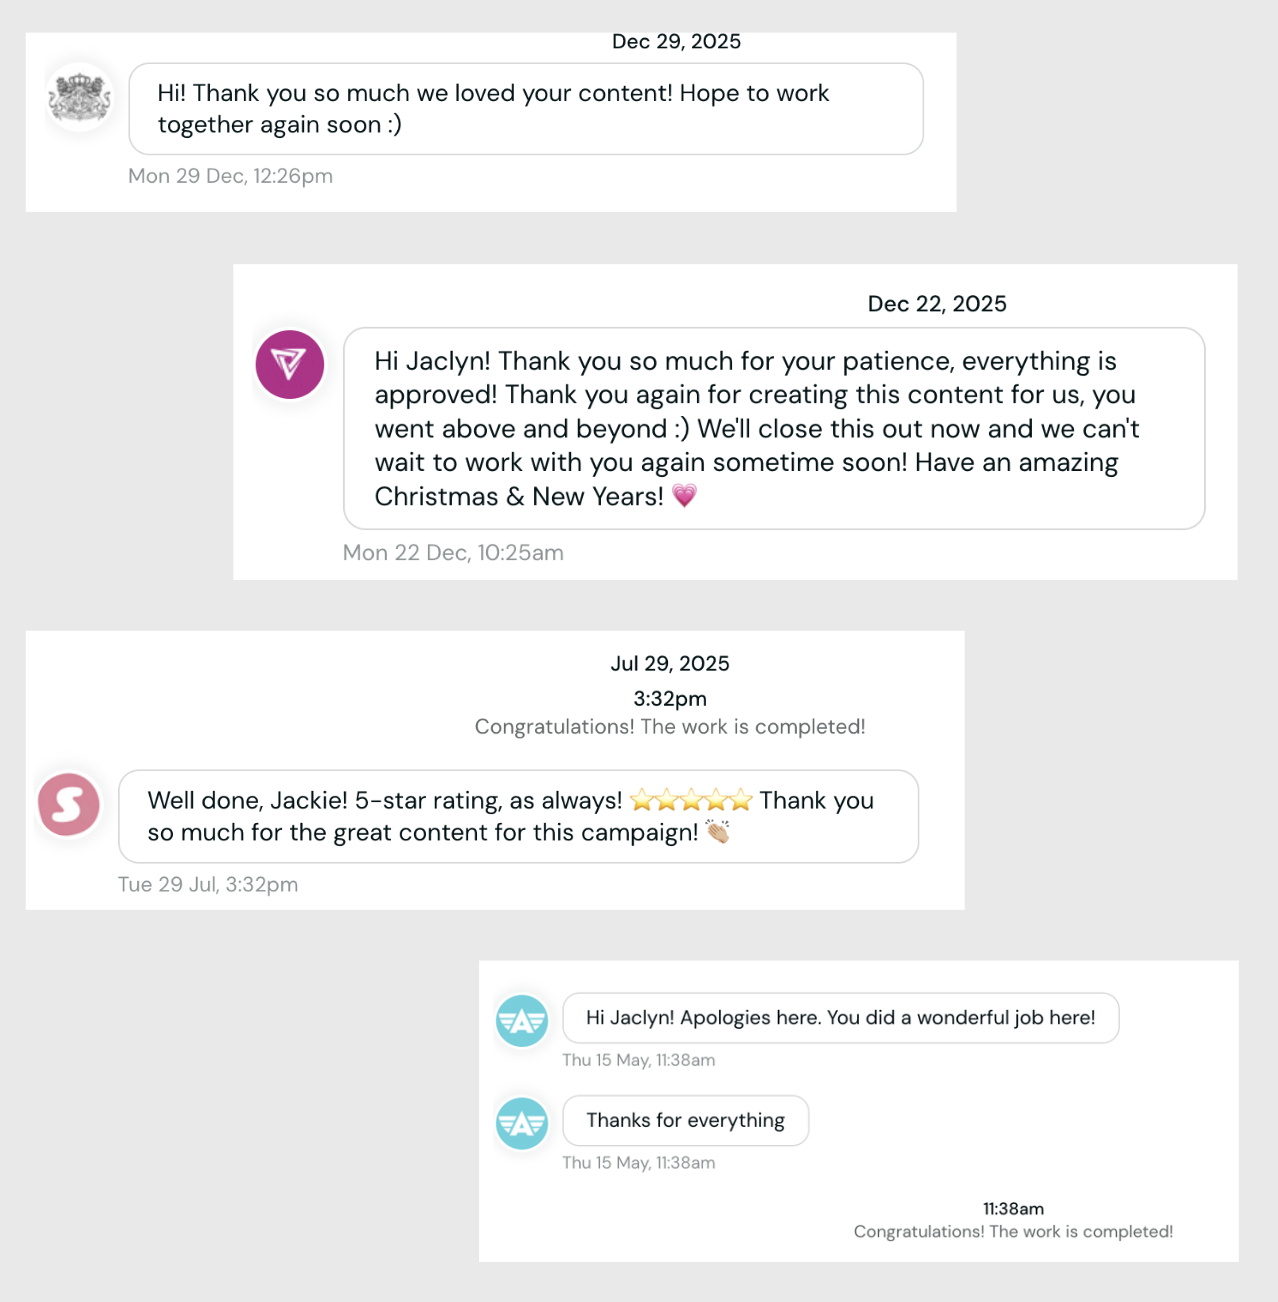
Task: Click the 'Dec 22, 2025' date header
Action: pyautogui.click(x=937, y=304)
